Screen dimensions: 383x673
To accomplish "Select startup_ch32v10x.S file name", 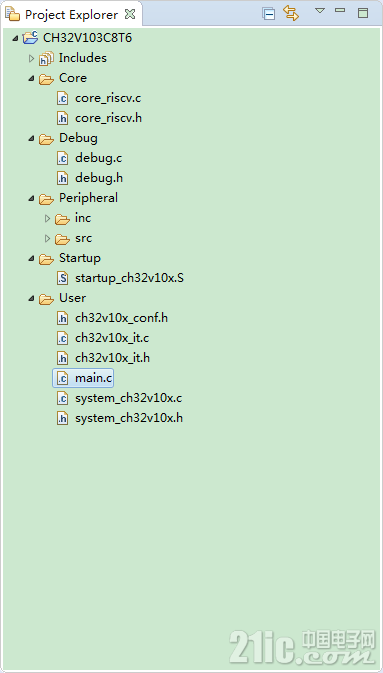I will [x=130, y=278].
